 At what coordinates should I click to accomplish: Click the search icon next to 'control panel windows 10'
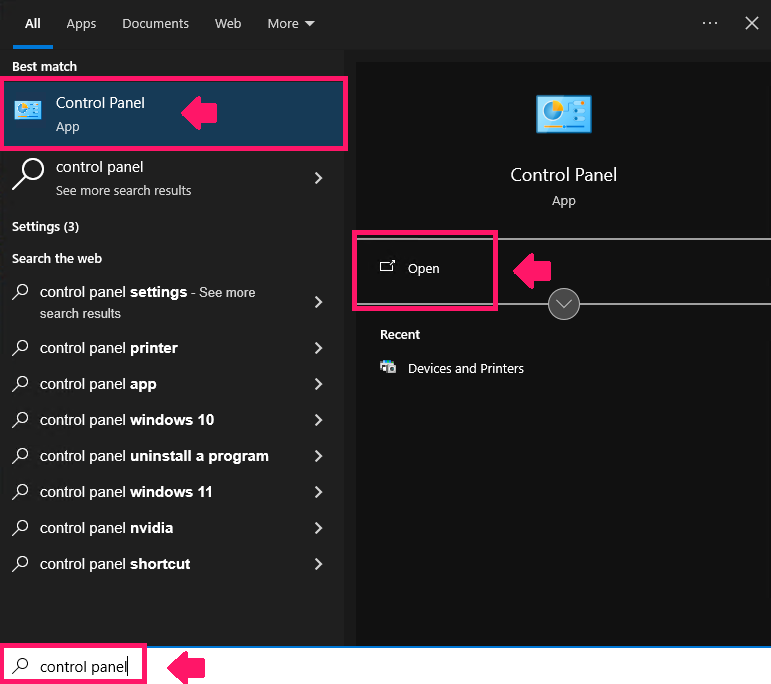[20, 419]
